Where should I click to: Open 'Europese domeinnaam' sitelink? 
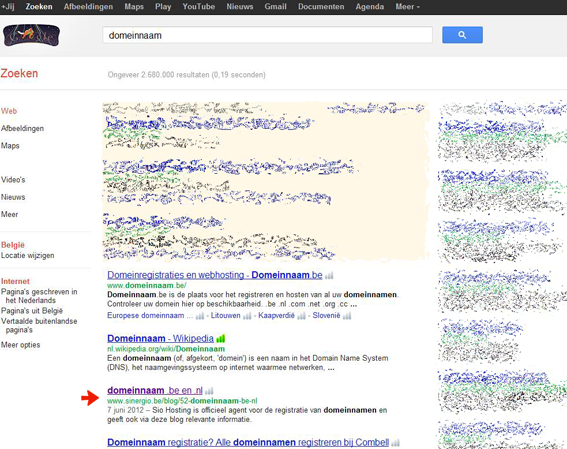tap(146, 316)
